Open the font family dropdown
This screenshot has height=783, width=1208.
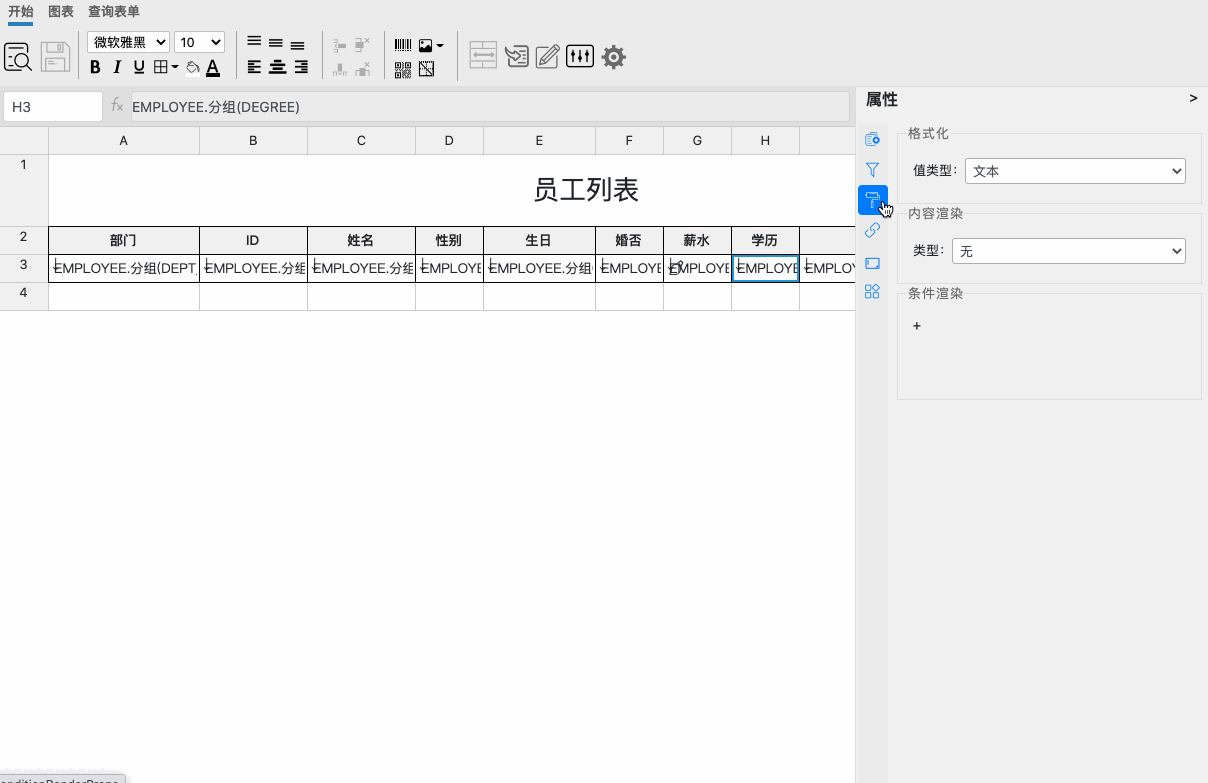click(128, 42)
